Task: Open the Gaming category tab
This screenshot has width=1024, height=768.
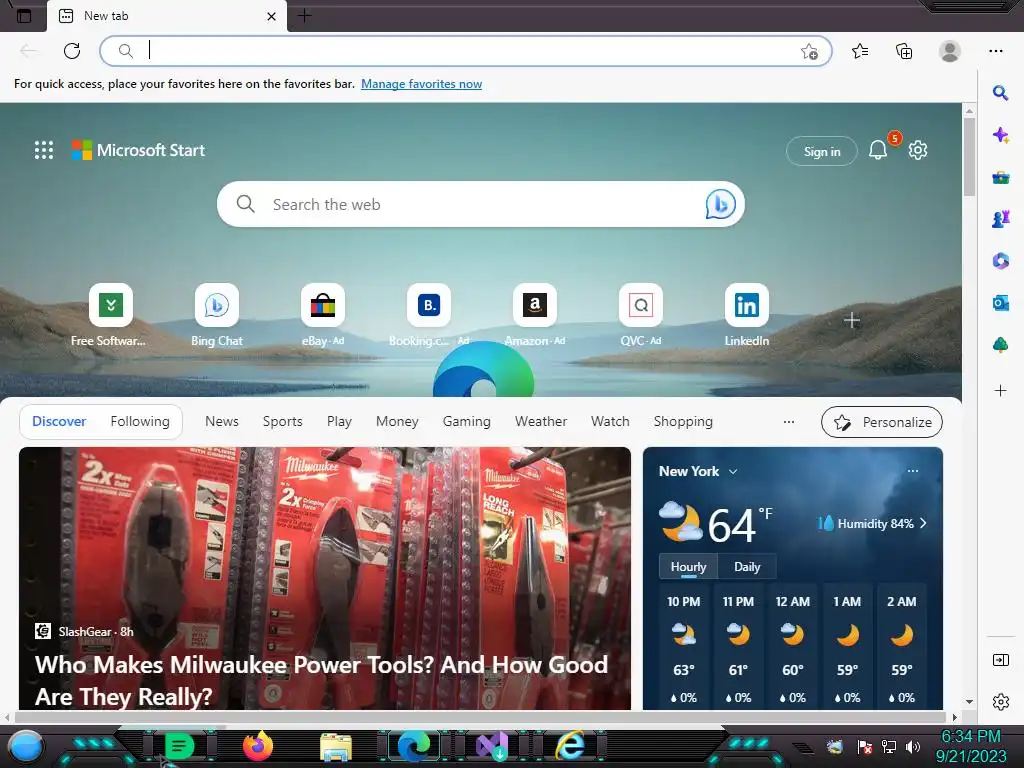Action: tap(466, 421)
